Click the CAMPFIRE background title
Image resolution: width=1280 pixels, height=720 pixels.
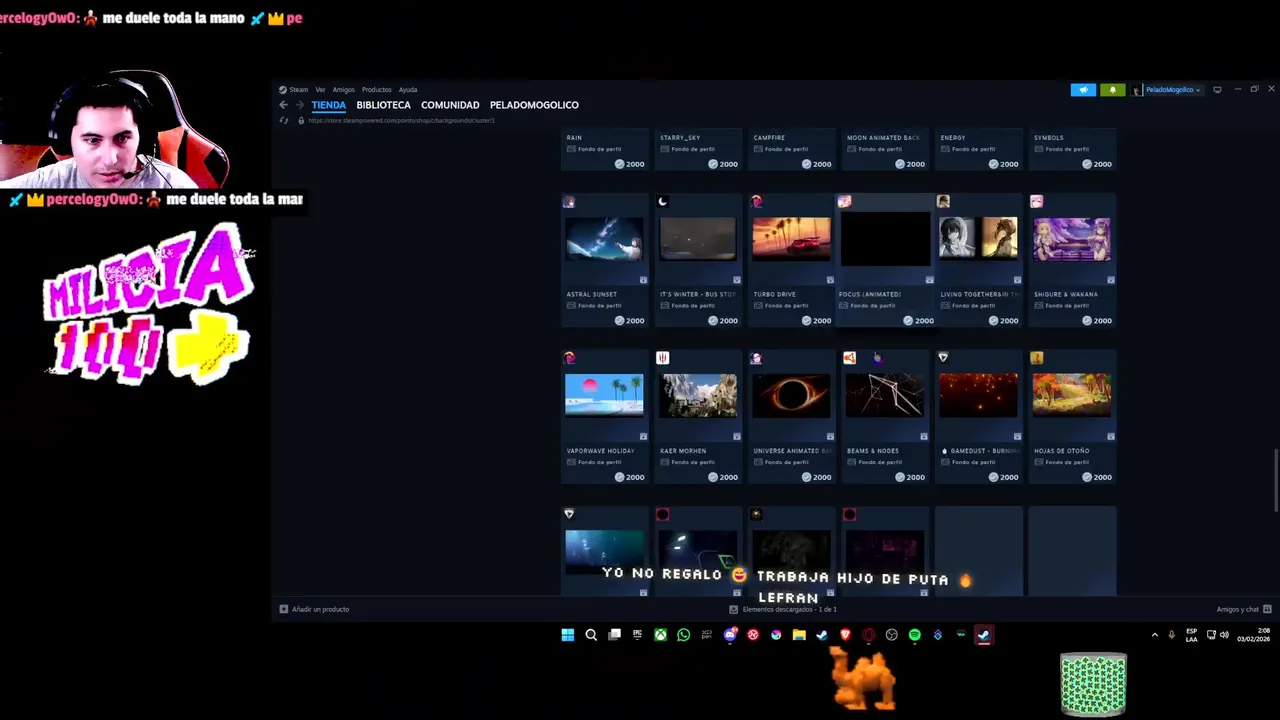769,138
